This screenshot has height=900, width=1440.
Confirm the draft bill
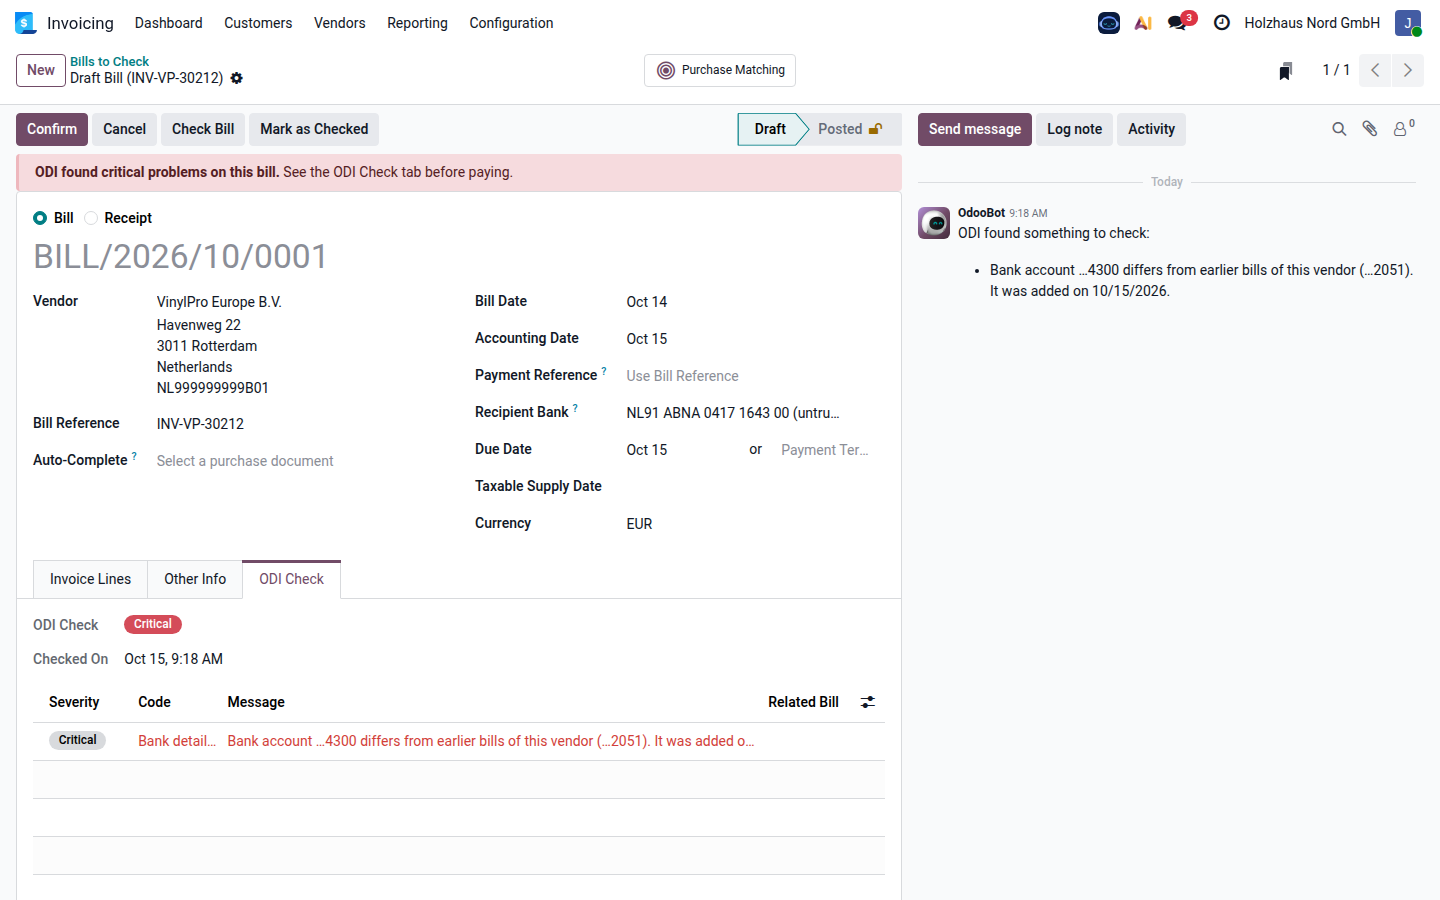pos(52,129)
